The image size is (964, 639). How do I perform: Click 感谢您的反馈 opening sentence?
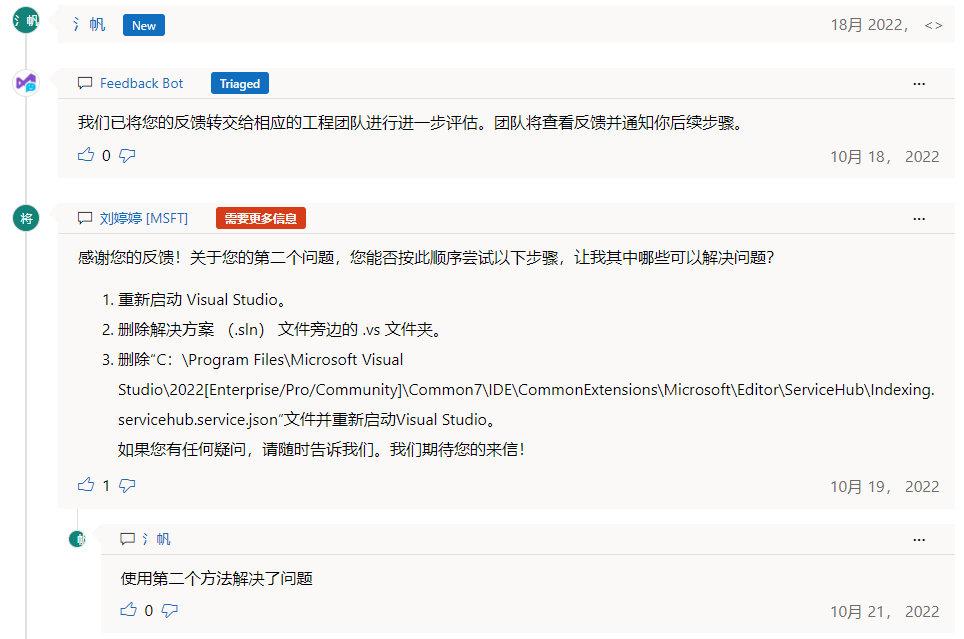coord(426,258)
